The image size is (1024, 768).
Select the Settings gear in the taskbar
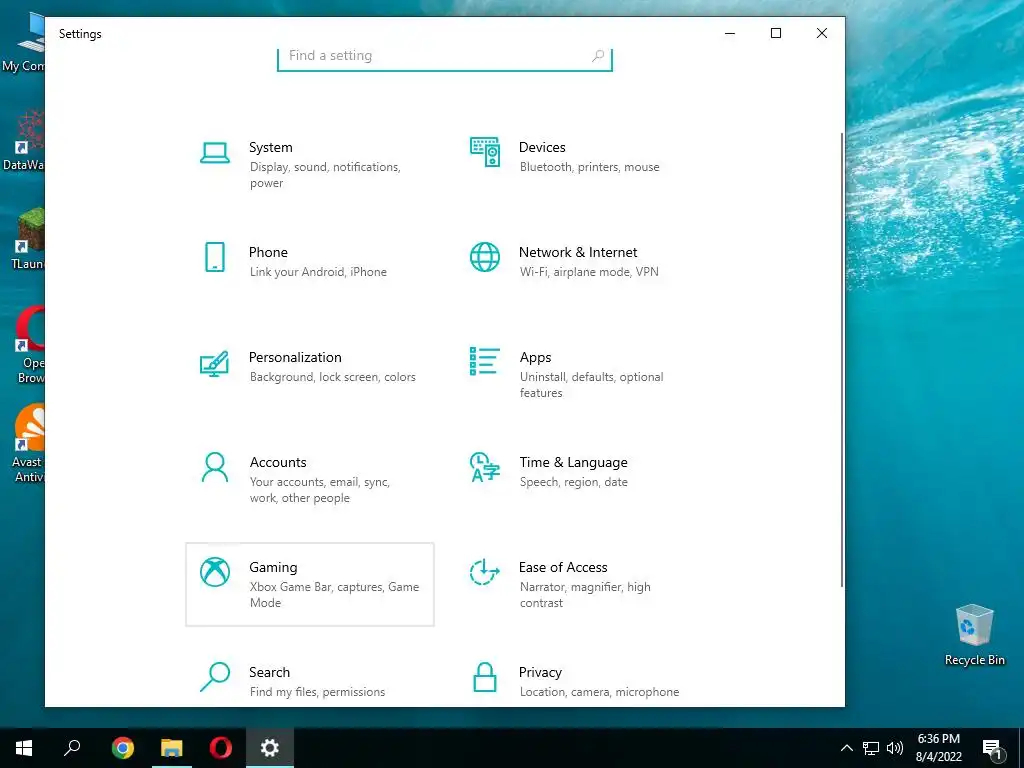click(270, 748)
